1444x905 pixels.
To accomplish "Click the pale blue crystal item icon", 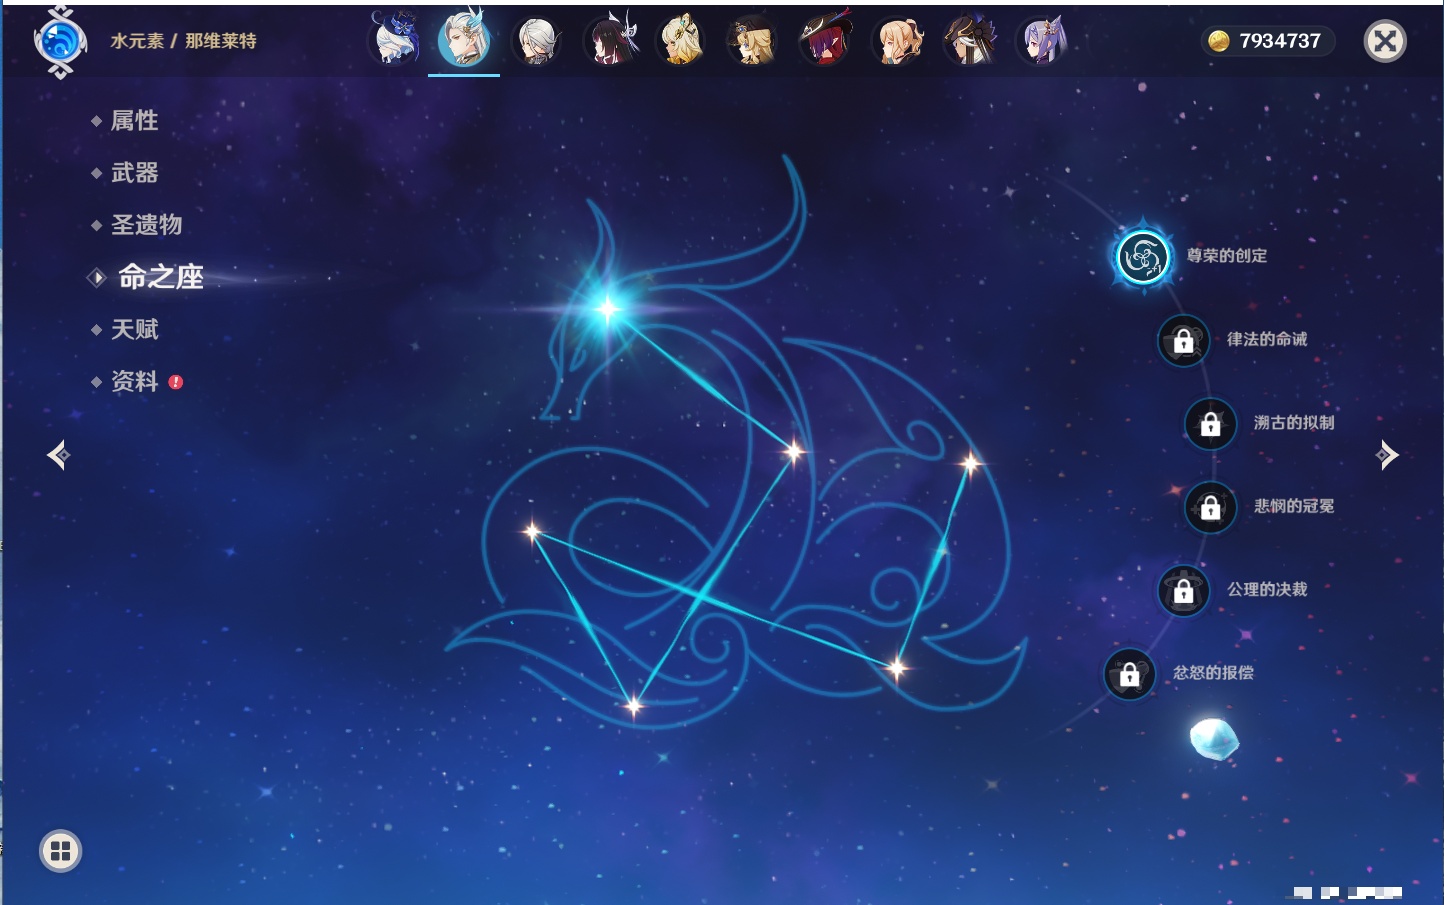I will pyautogui.click(x=1214, y=739).
